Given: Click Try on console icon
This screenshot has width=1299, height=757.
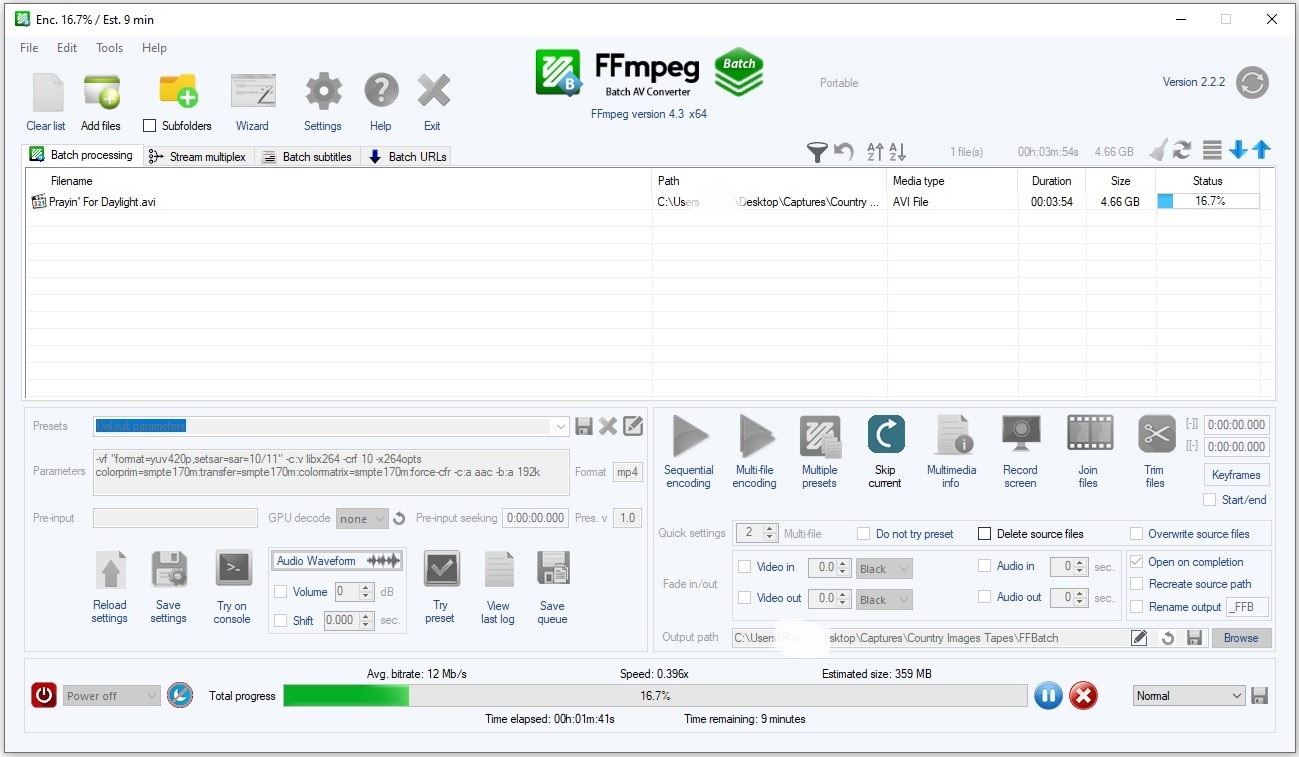Looking at the screenshot, I should [233, 569].
